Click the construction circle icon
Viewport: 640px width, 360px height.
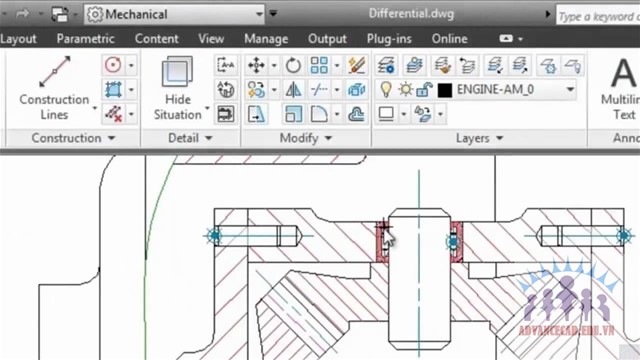113,65
